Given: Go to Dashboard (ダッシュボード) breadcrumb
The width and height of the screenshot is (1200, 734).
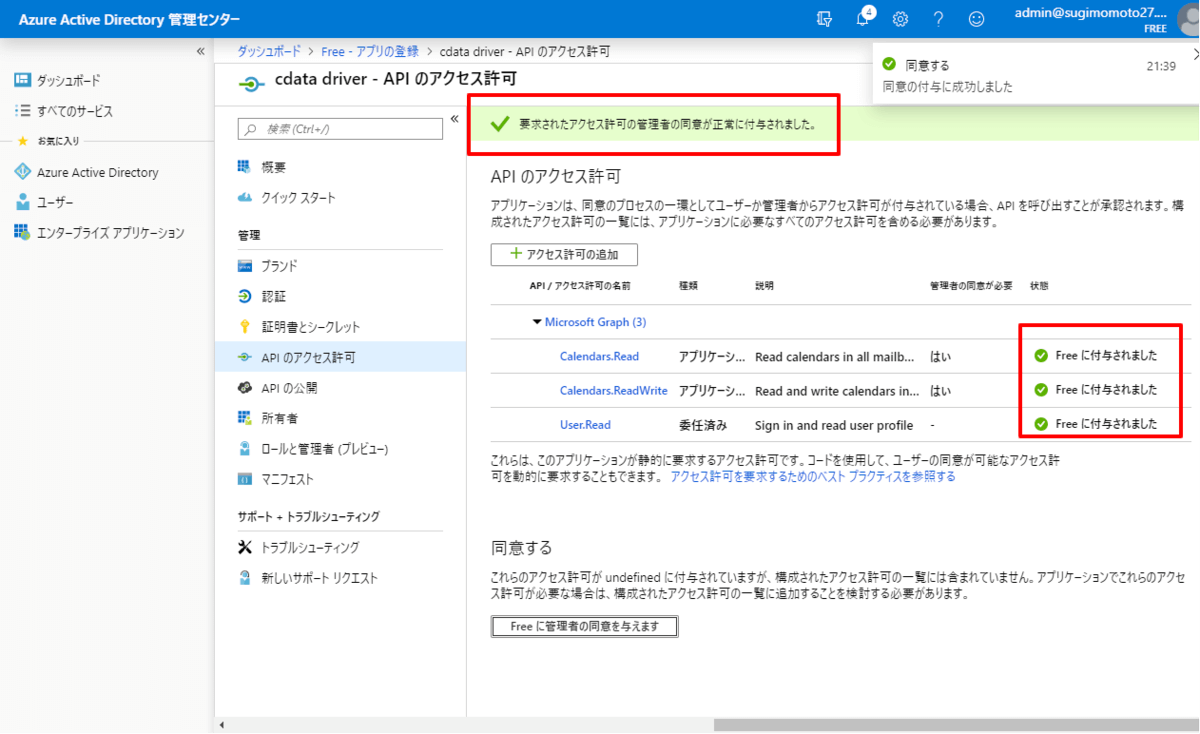Looking at the screenshot, I should (269, 52).
